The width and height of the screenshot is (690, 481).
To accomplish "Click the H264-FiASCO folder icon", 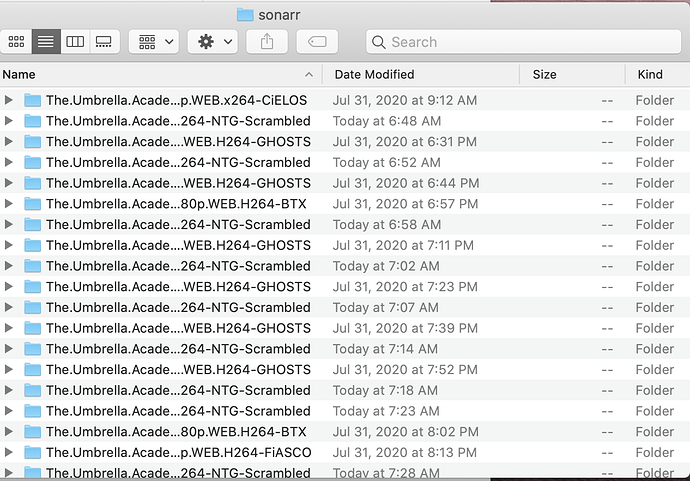I will (33, 452).
